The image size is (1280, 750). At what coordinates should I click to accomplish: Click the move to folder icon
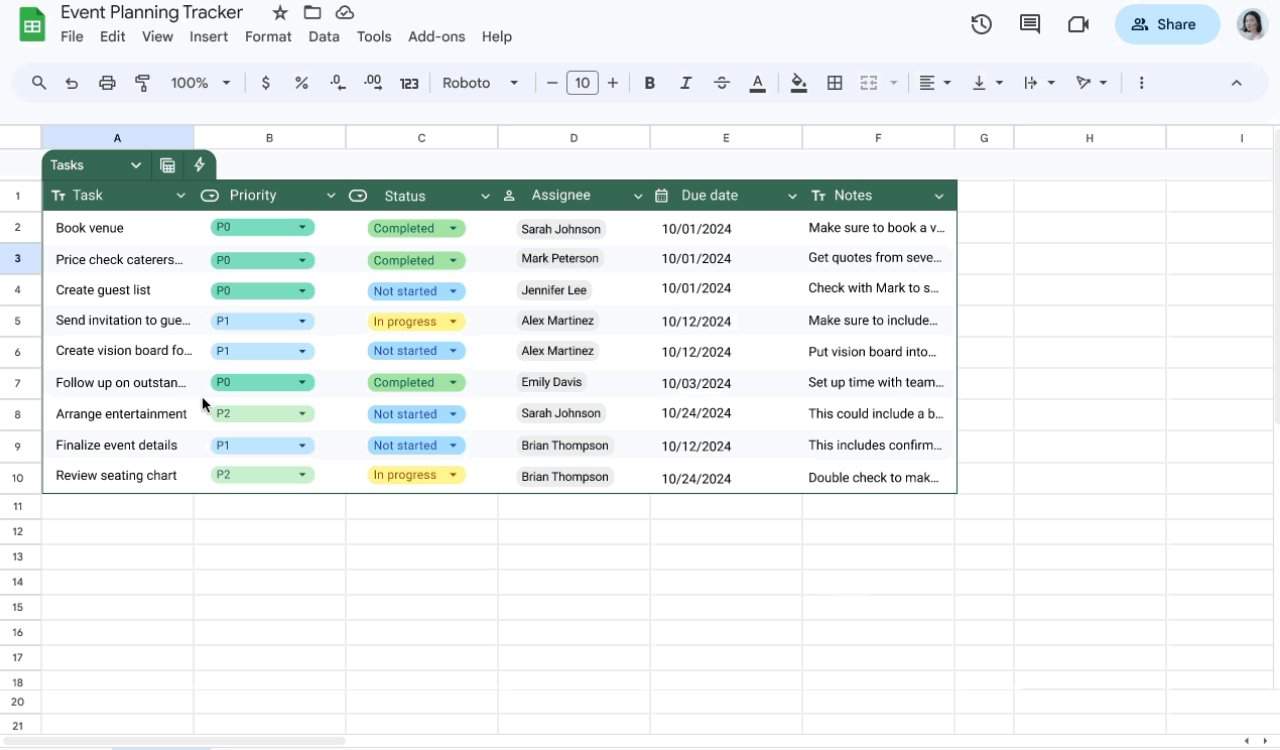(x=312, y=13)
